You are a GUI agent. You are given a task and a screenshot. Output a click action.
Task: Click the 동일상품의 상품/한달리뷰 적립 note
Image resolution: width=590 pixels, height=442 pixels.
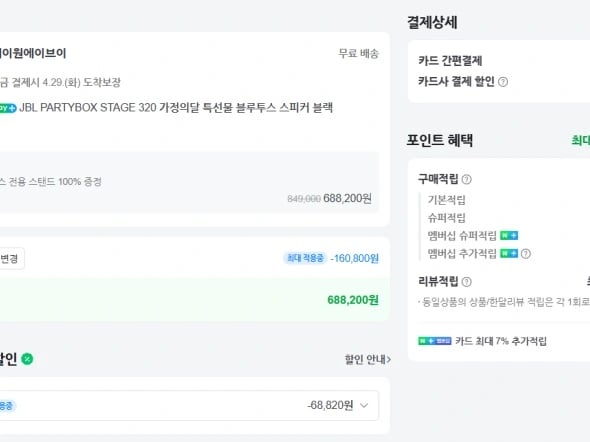point(504,302)
